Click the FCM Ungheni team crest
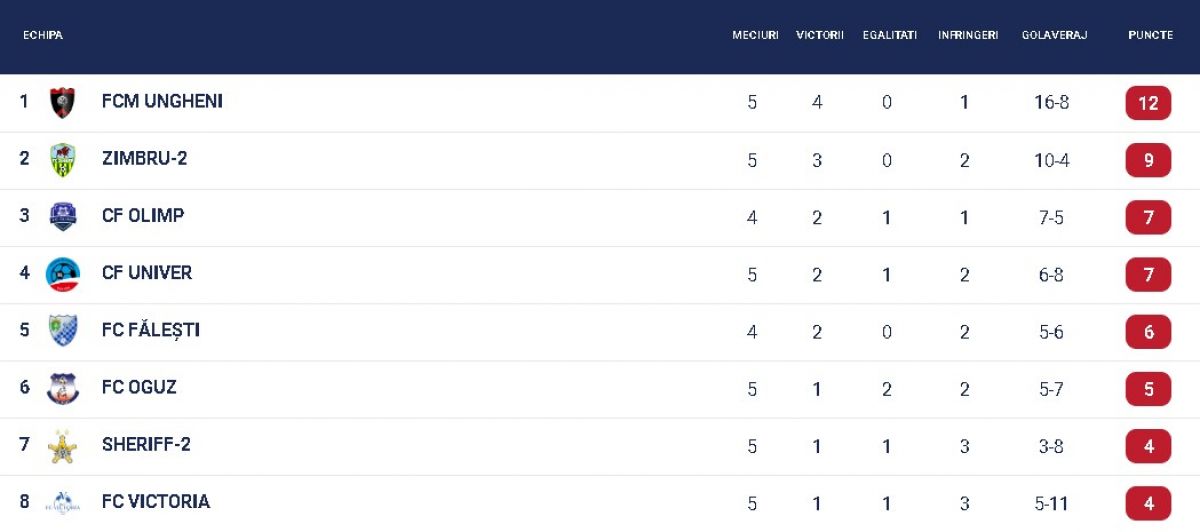 pos(63,103)
